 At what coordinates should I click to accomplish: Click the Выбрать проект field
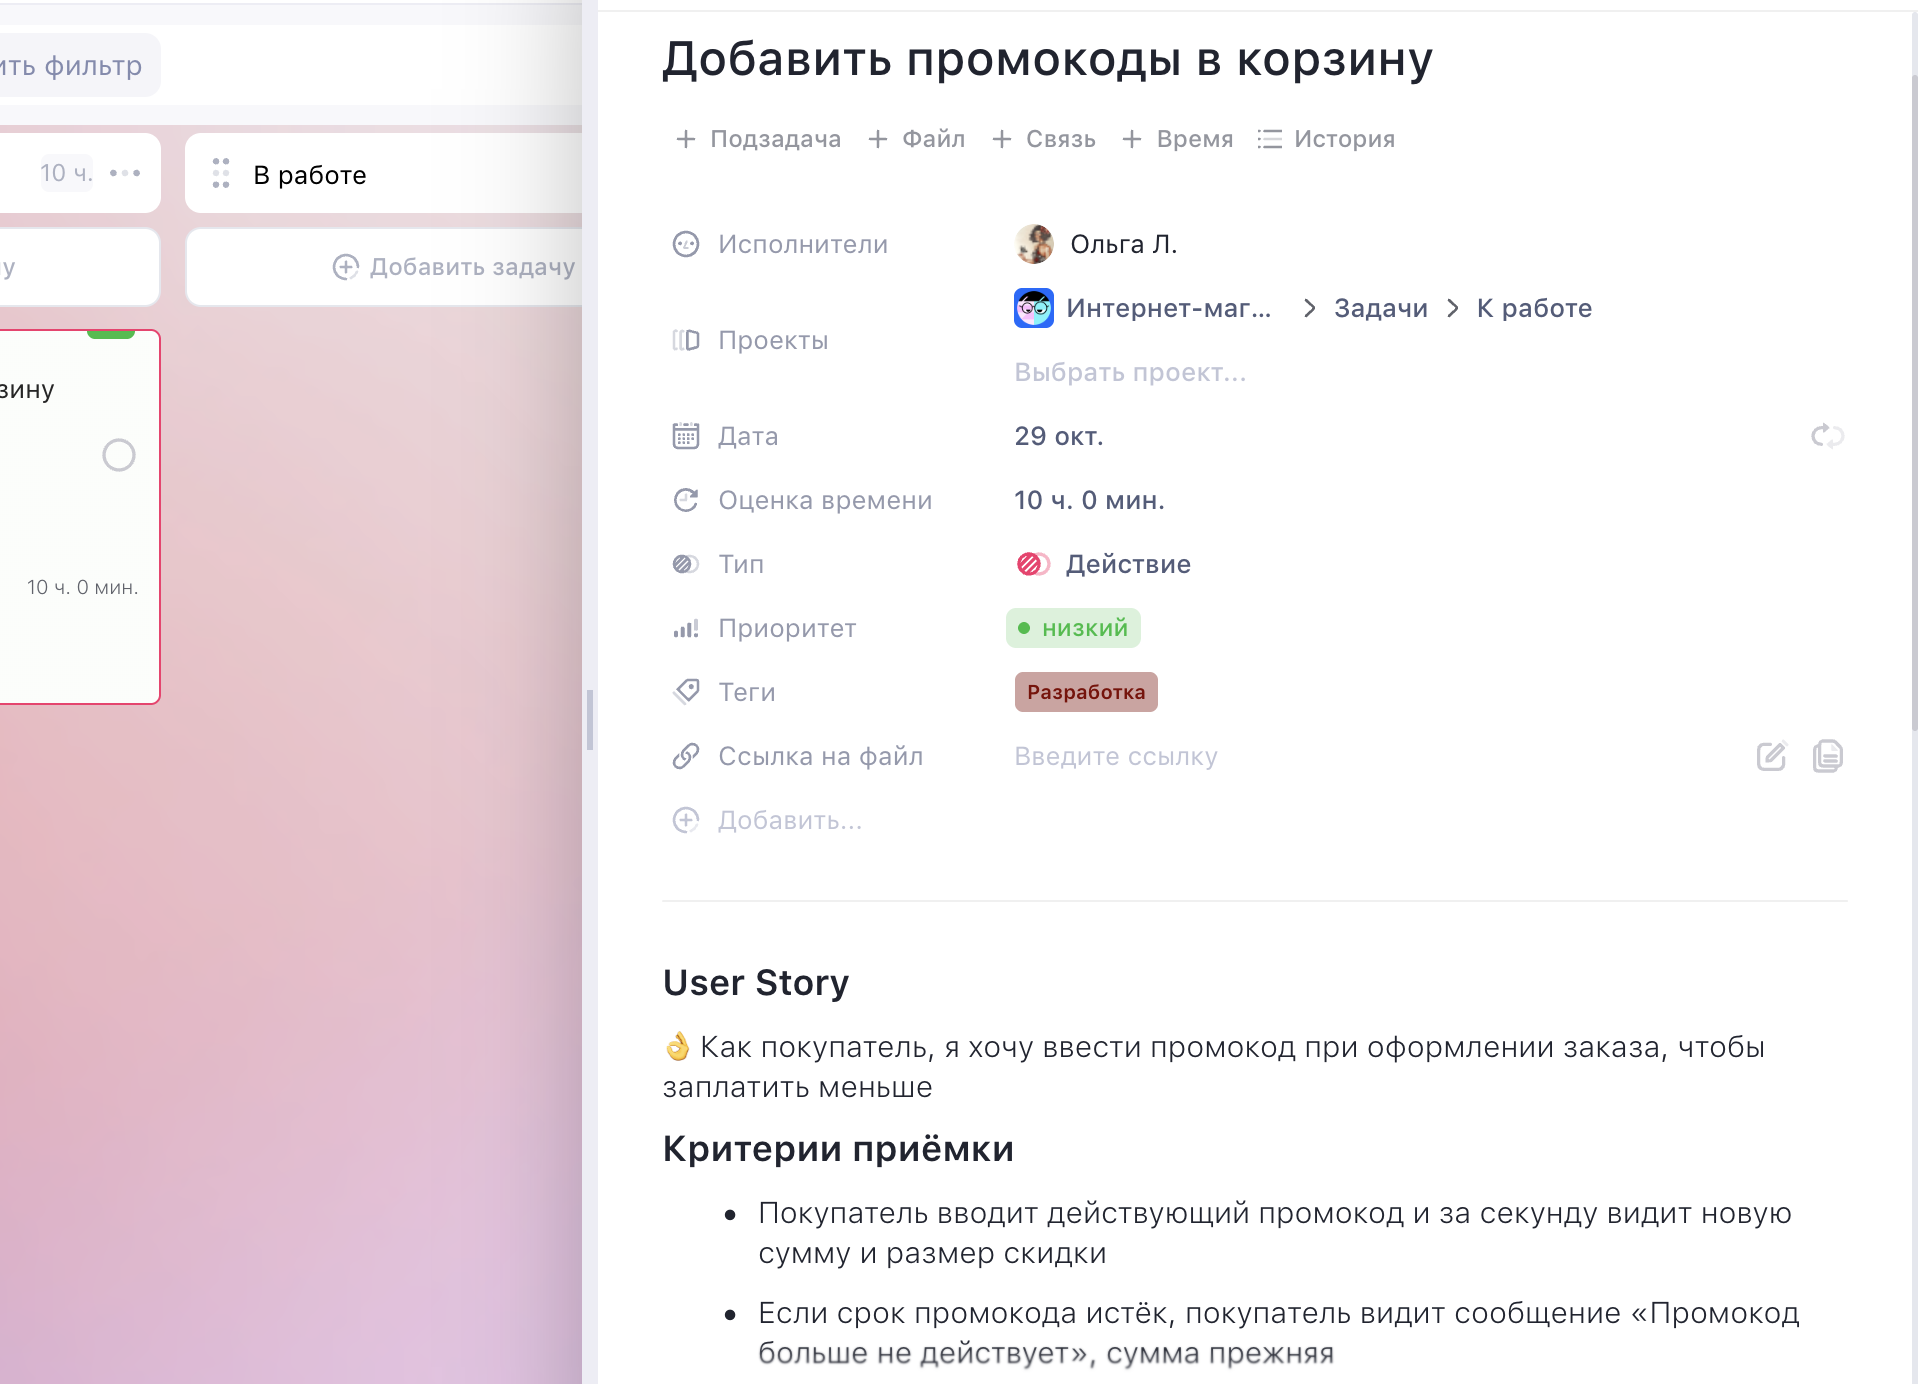click(x=1130, y=372)
